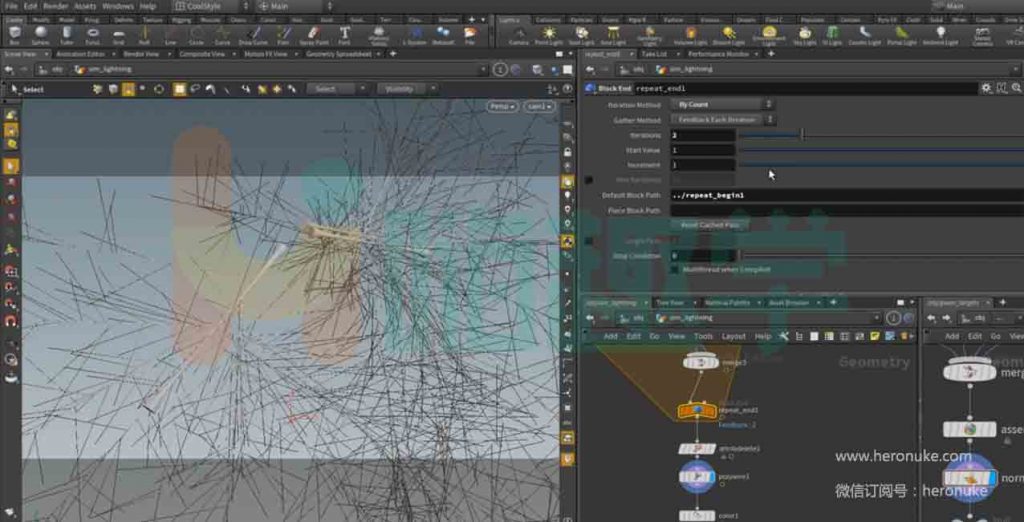
Task: Select the repeat_end1 node in network
Action: coord(697,411)
